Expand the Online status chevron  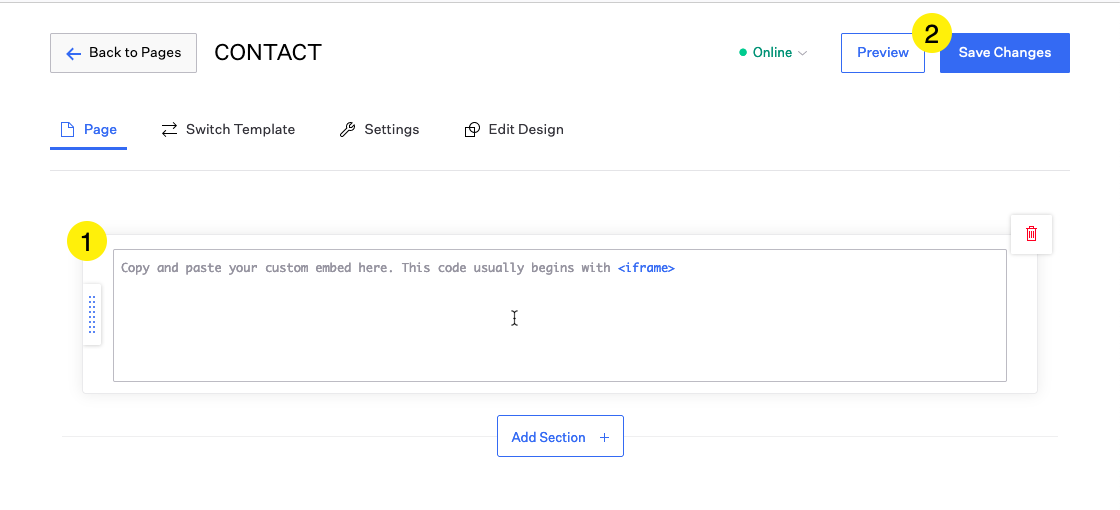[x=802, y=53]
